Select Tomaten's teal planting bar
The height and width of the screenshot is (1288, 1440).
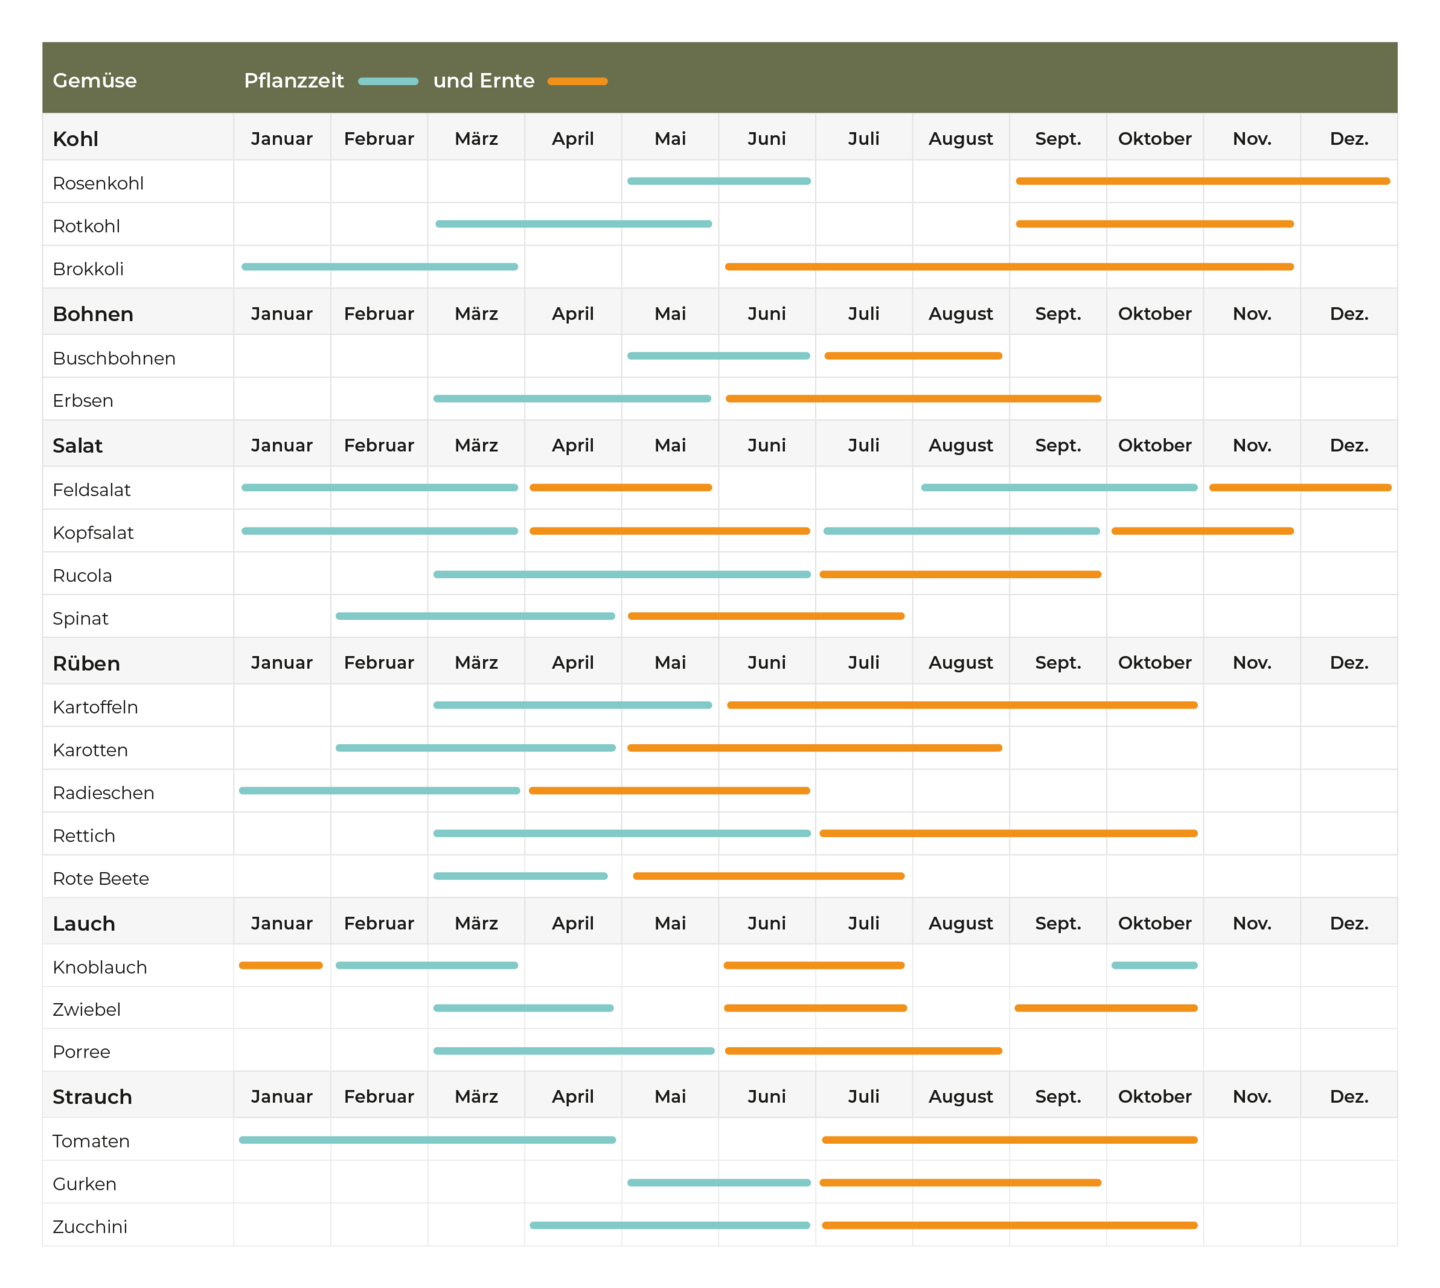tap(428, 1140)
